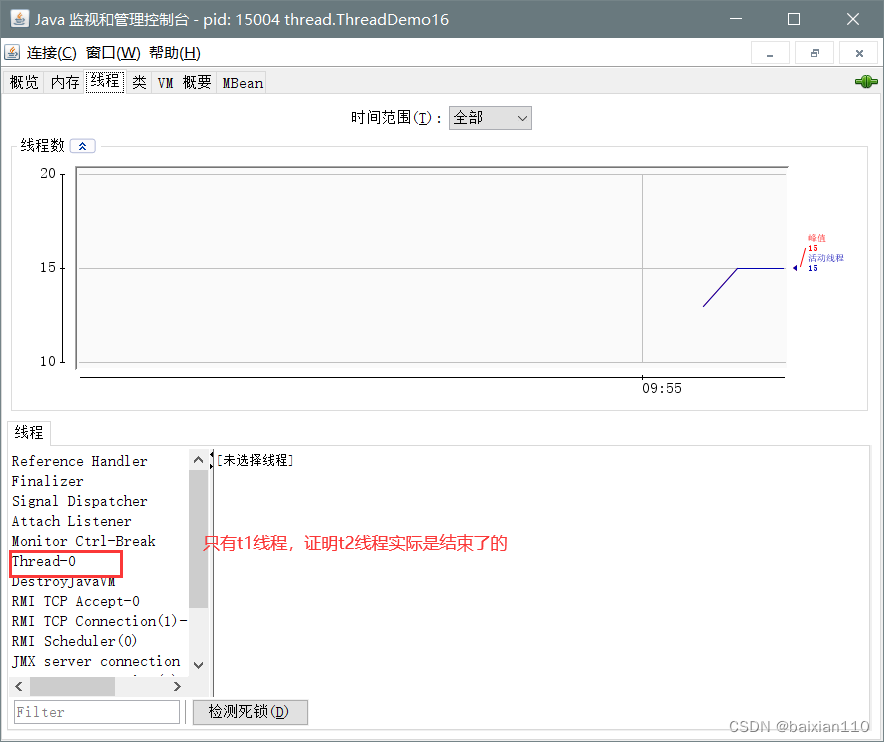Click the 峰值 legend label
The image size is (884, 742).
(816, 238)
